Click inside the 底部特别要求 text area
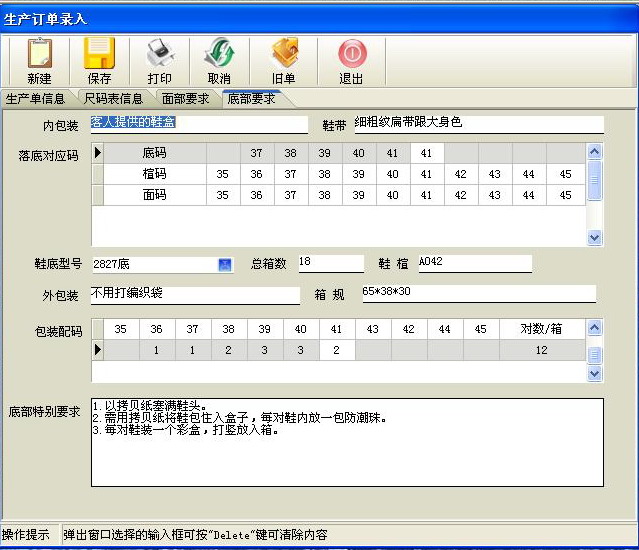The width and height of the screenshot is (639, 550). click(x=347, y=442)
